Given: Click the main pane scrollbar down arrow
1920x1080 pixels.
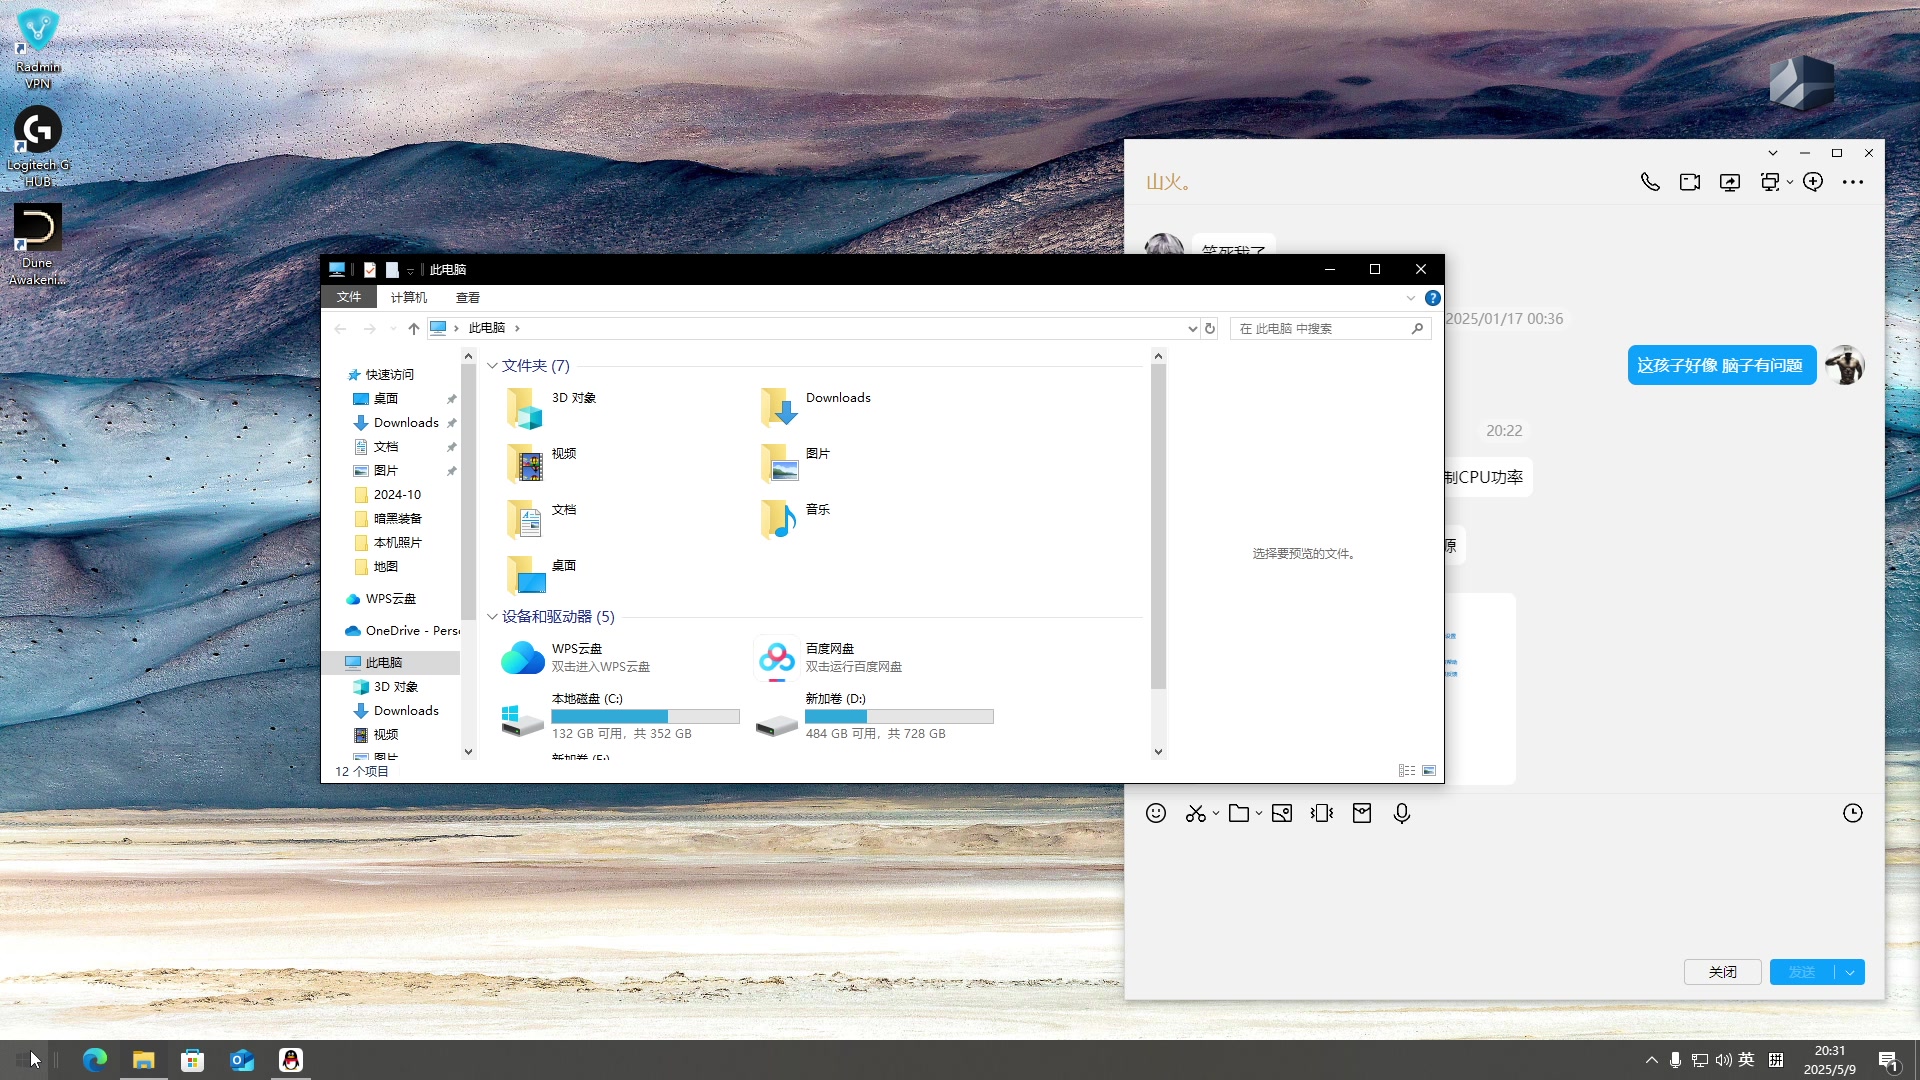Looking at the screenshot, I should (1159, 752).
